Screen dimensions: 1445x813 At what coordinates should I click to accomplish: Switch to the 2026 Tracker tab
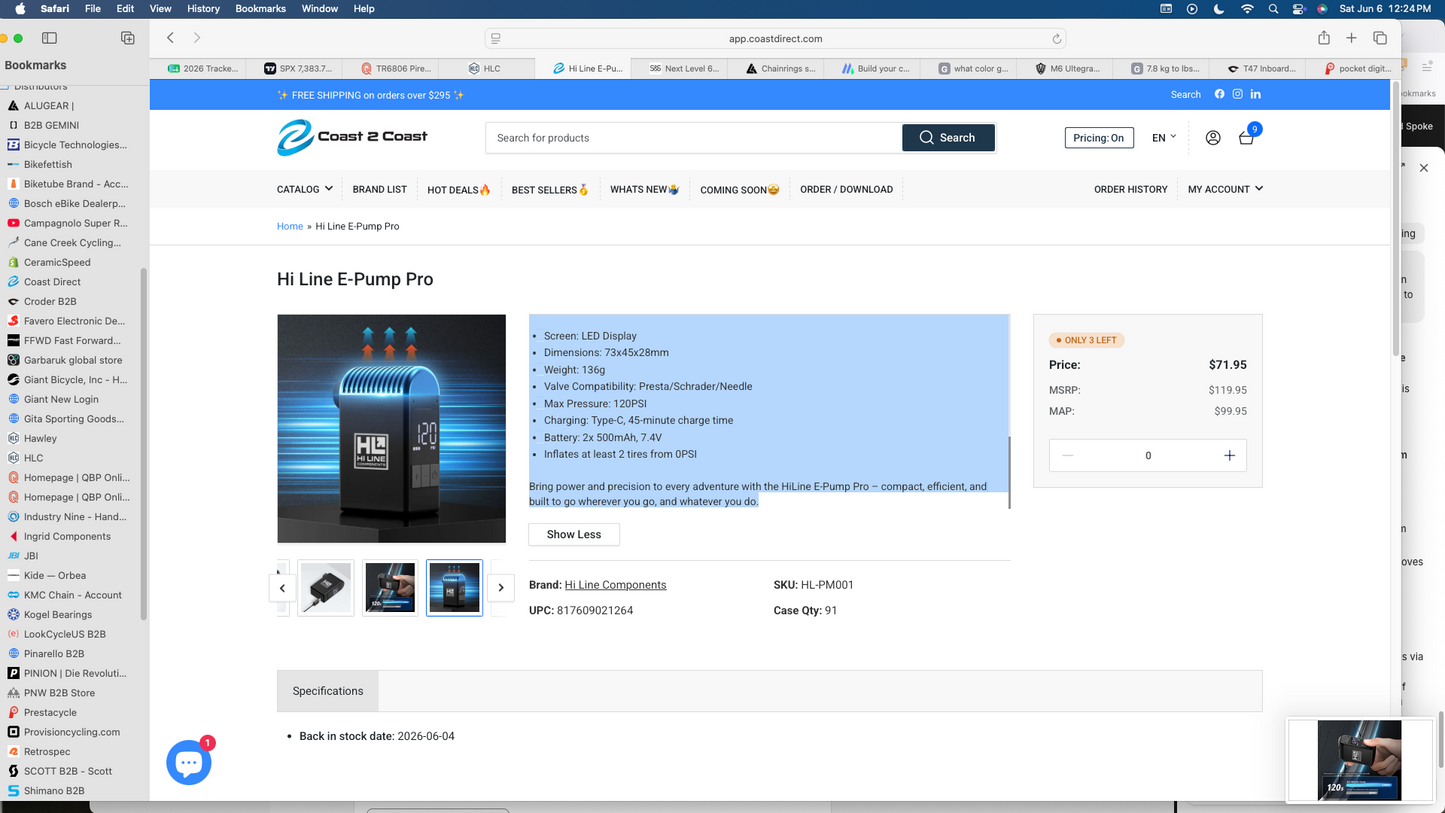pos(203,68)
